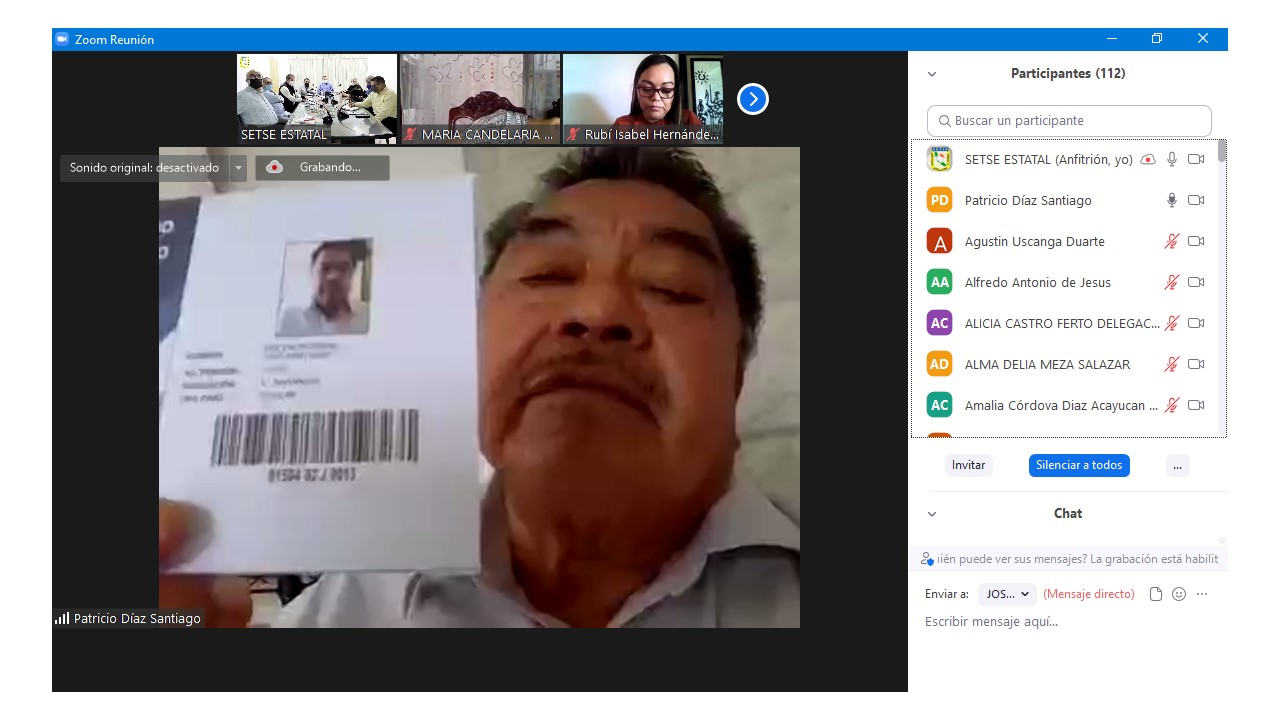
Task: Click the next video thumbnails arrow
Action: [x=752, y=99]
